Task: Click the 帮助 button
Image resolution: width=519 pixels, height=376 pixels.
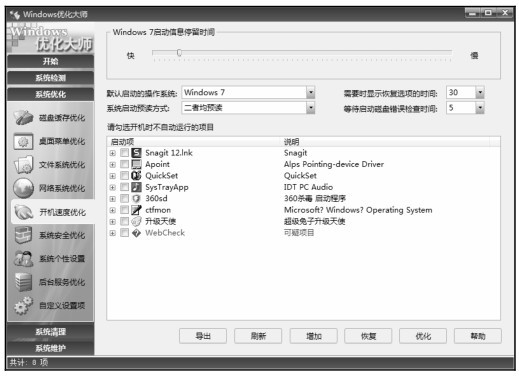Action: click(478, 336)
